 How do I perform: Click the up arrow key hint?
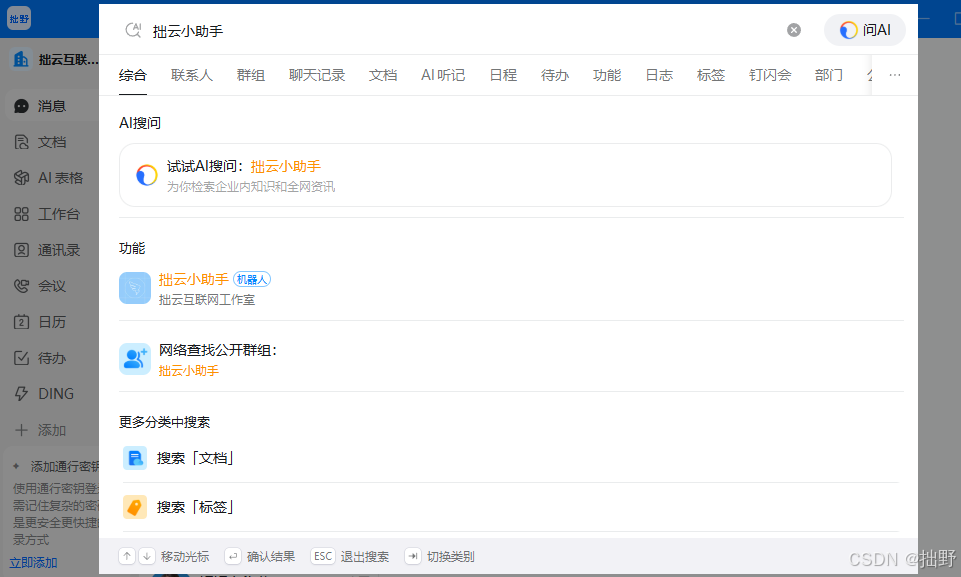(x=127, y=556)
